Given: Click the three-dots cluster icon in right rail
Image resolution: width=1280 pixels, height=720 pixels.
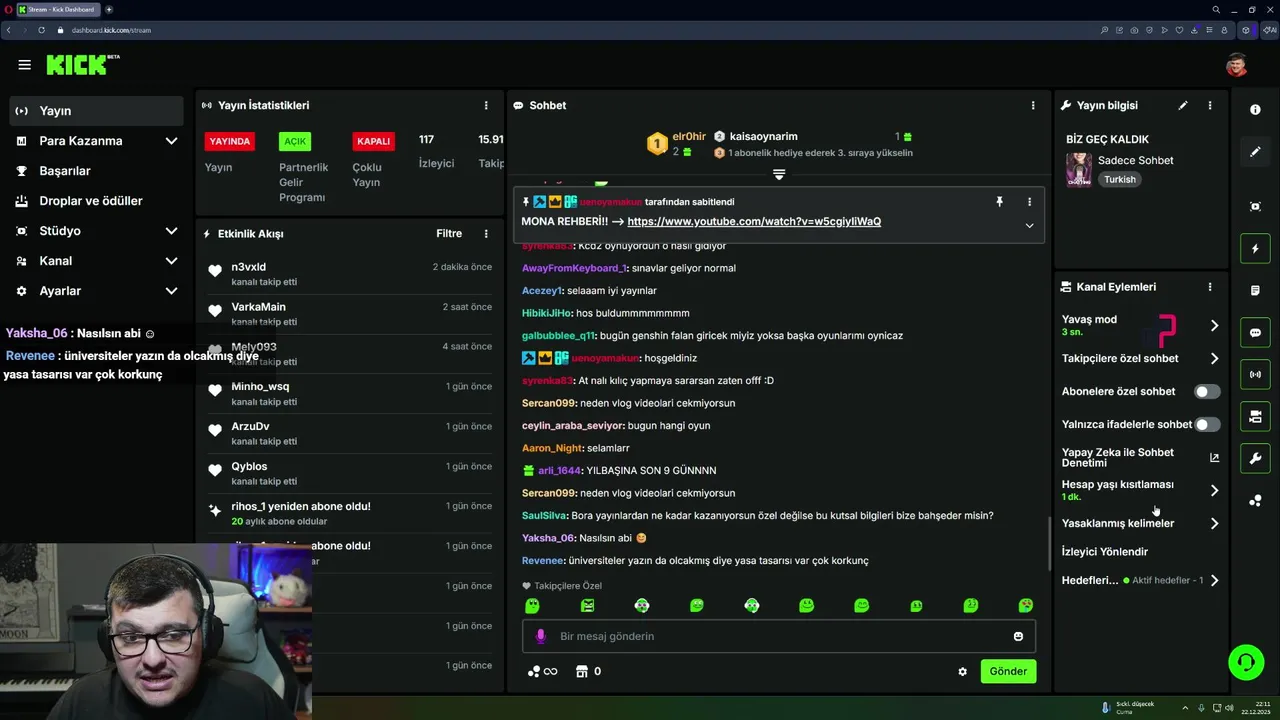Looking at the screenshot, I should point(1255,501).
